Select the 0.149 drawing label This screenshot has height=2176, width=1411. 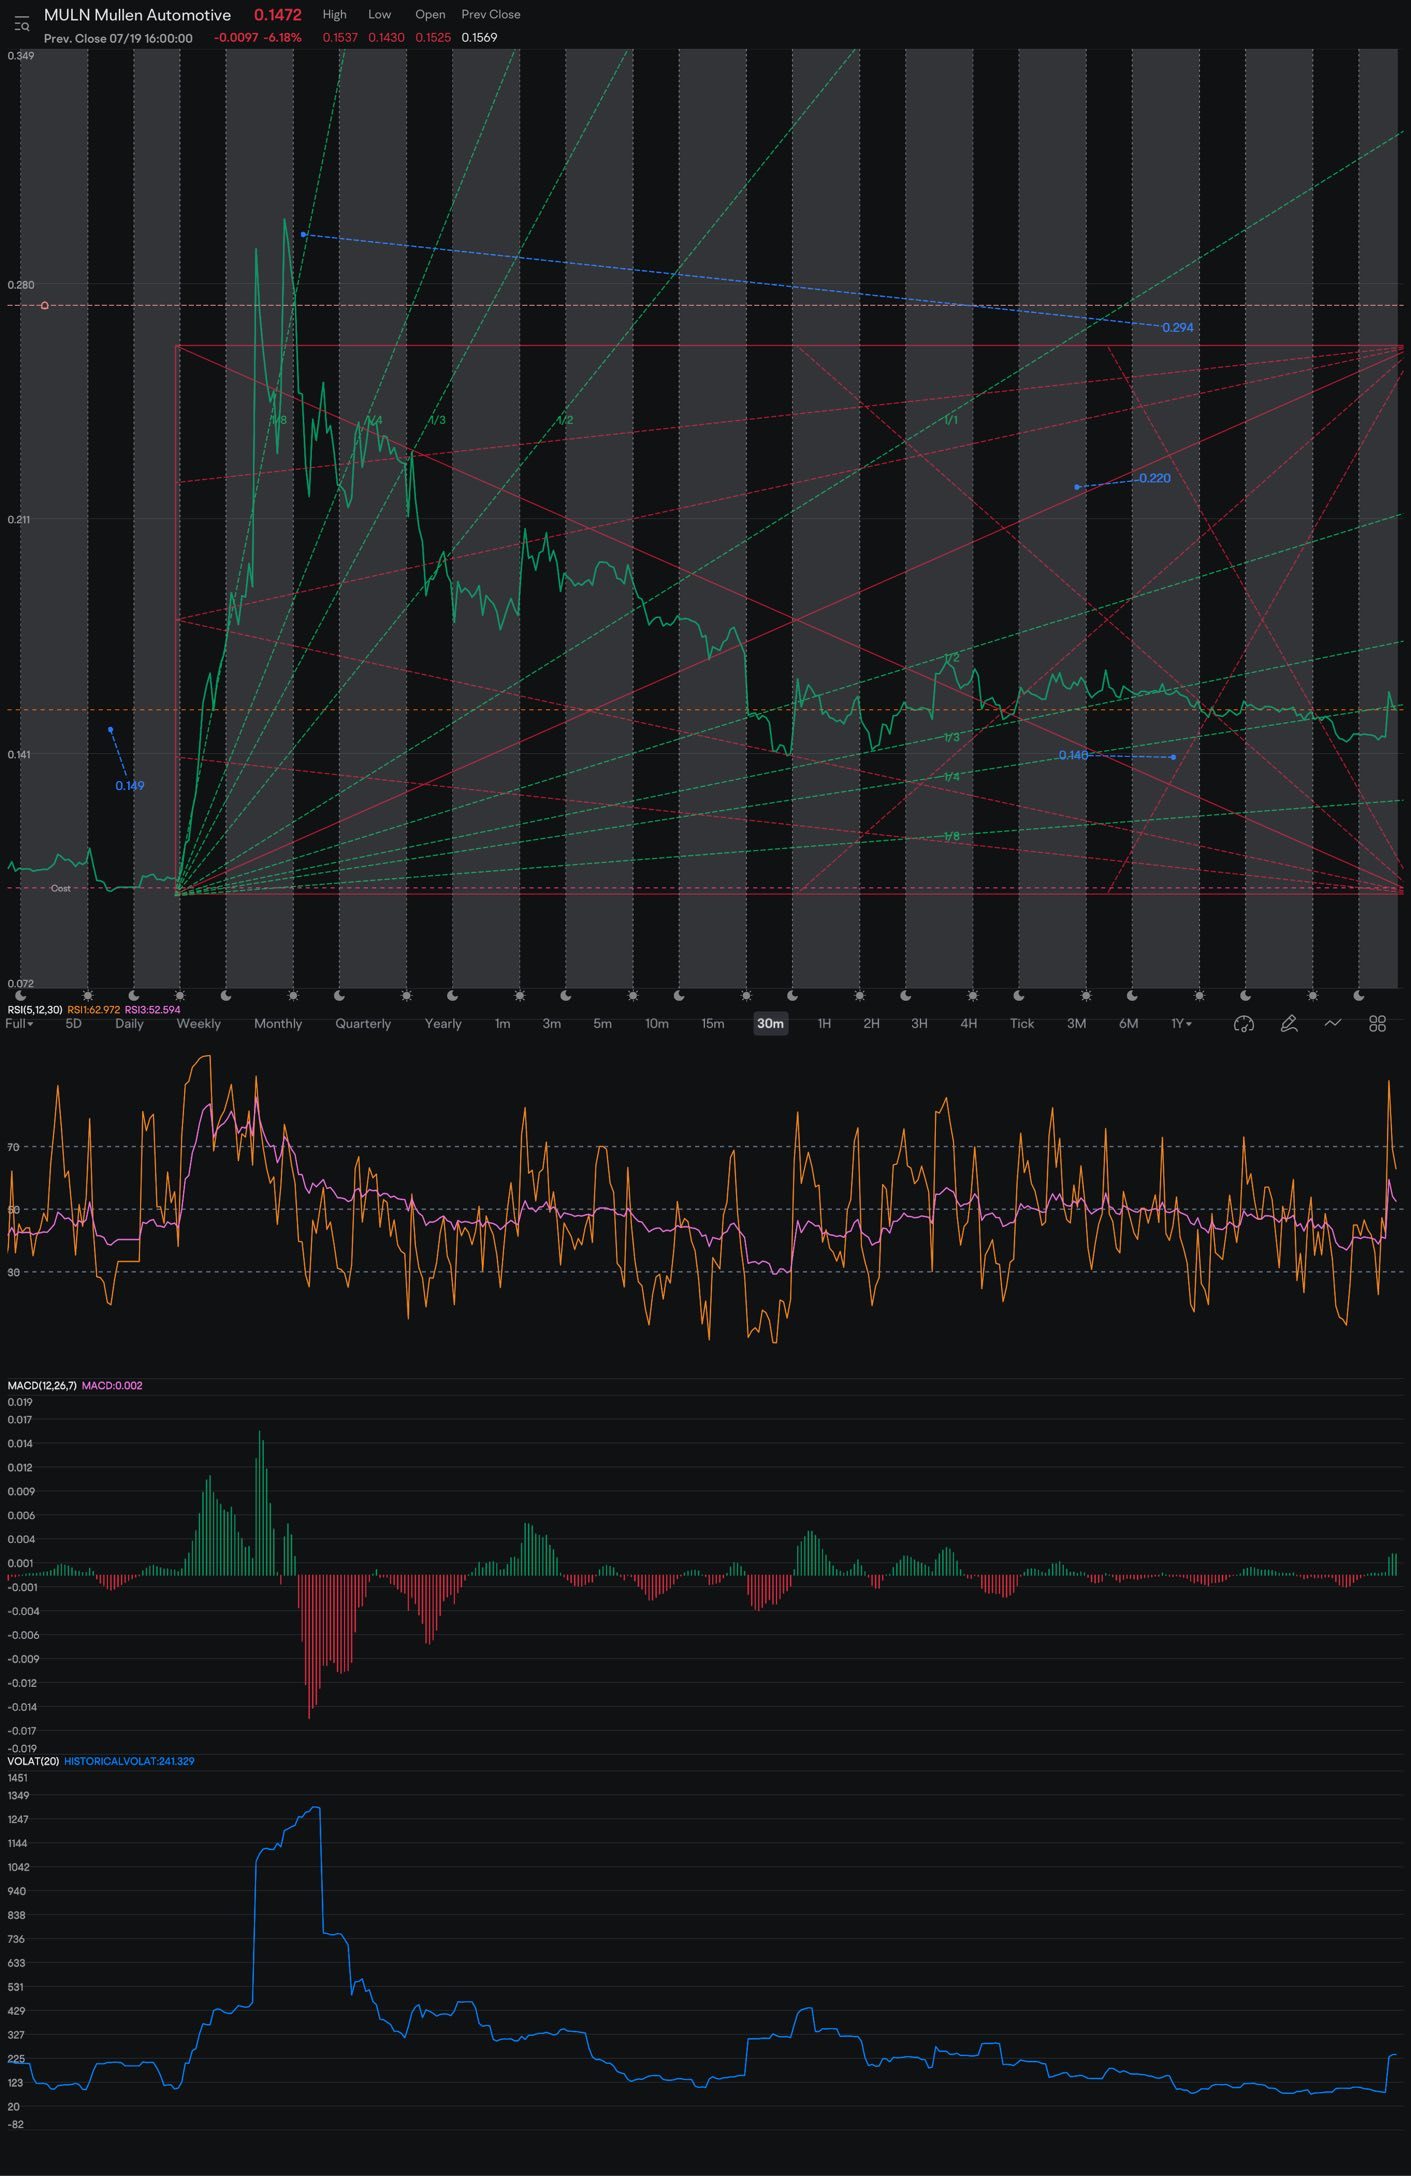pyautogui.click(x=129, y=786)
